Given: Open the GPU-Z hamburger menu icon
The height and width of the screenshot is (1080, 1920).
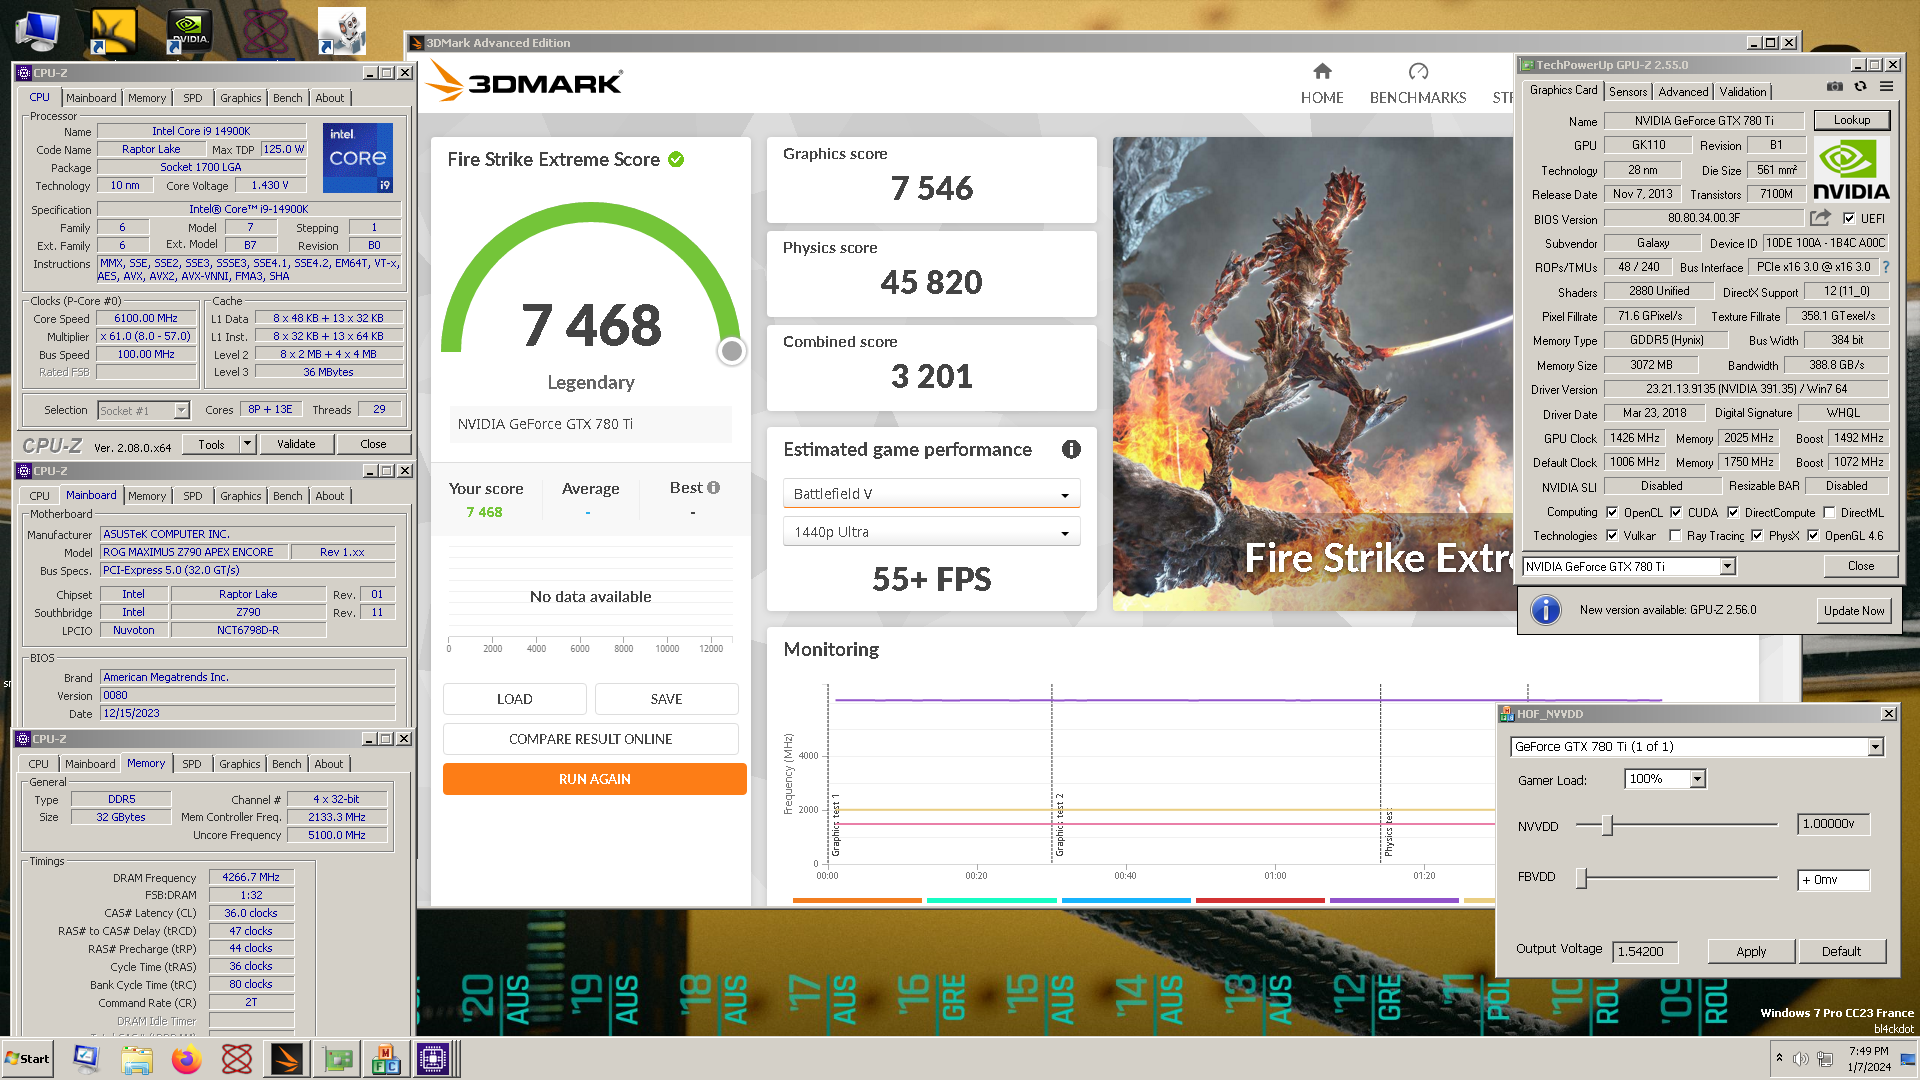Looking at the screenshot, I should coord(1886,87).
